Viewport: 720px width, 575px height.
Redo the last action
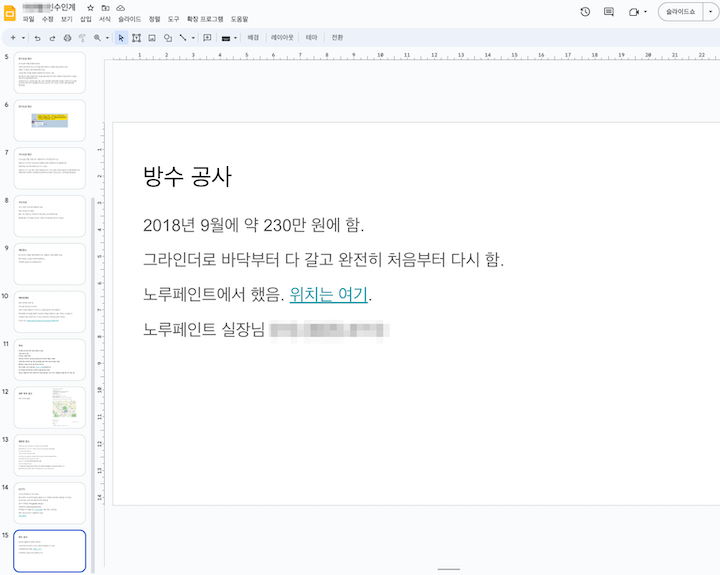click(x=52, y=38)
